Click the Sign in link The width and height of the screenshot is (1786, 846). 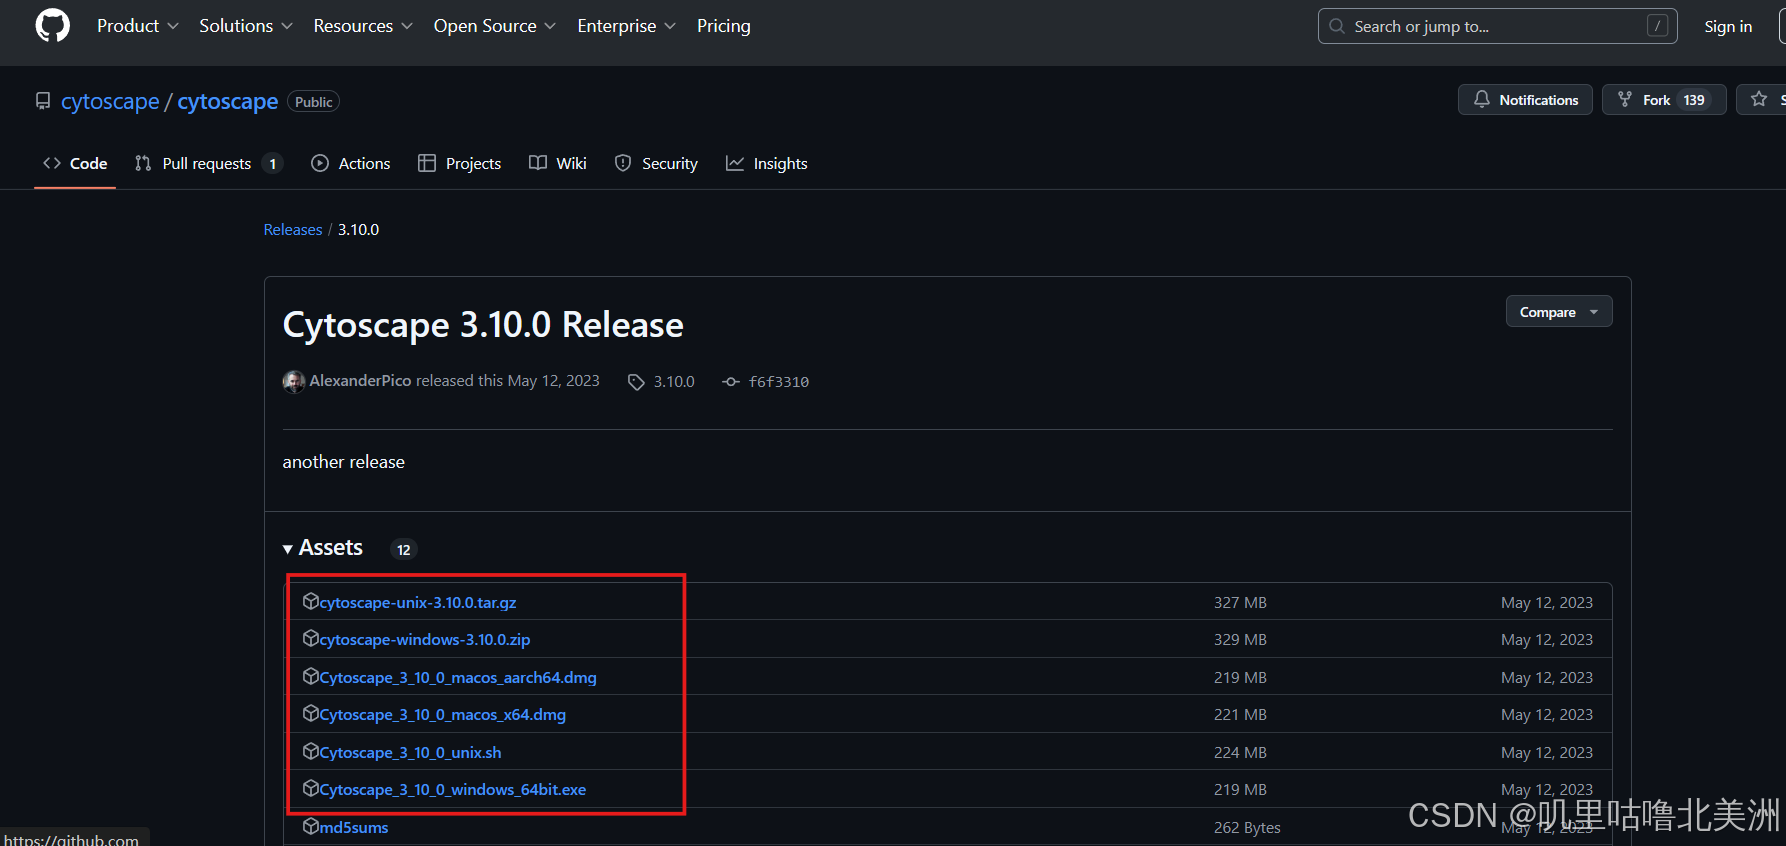click(x=1728, y=26)
